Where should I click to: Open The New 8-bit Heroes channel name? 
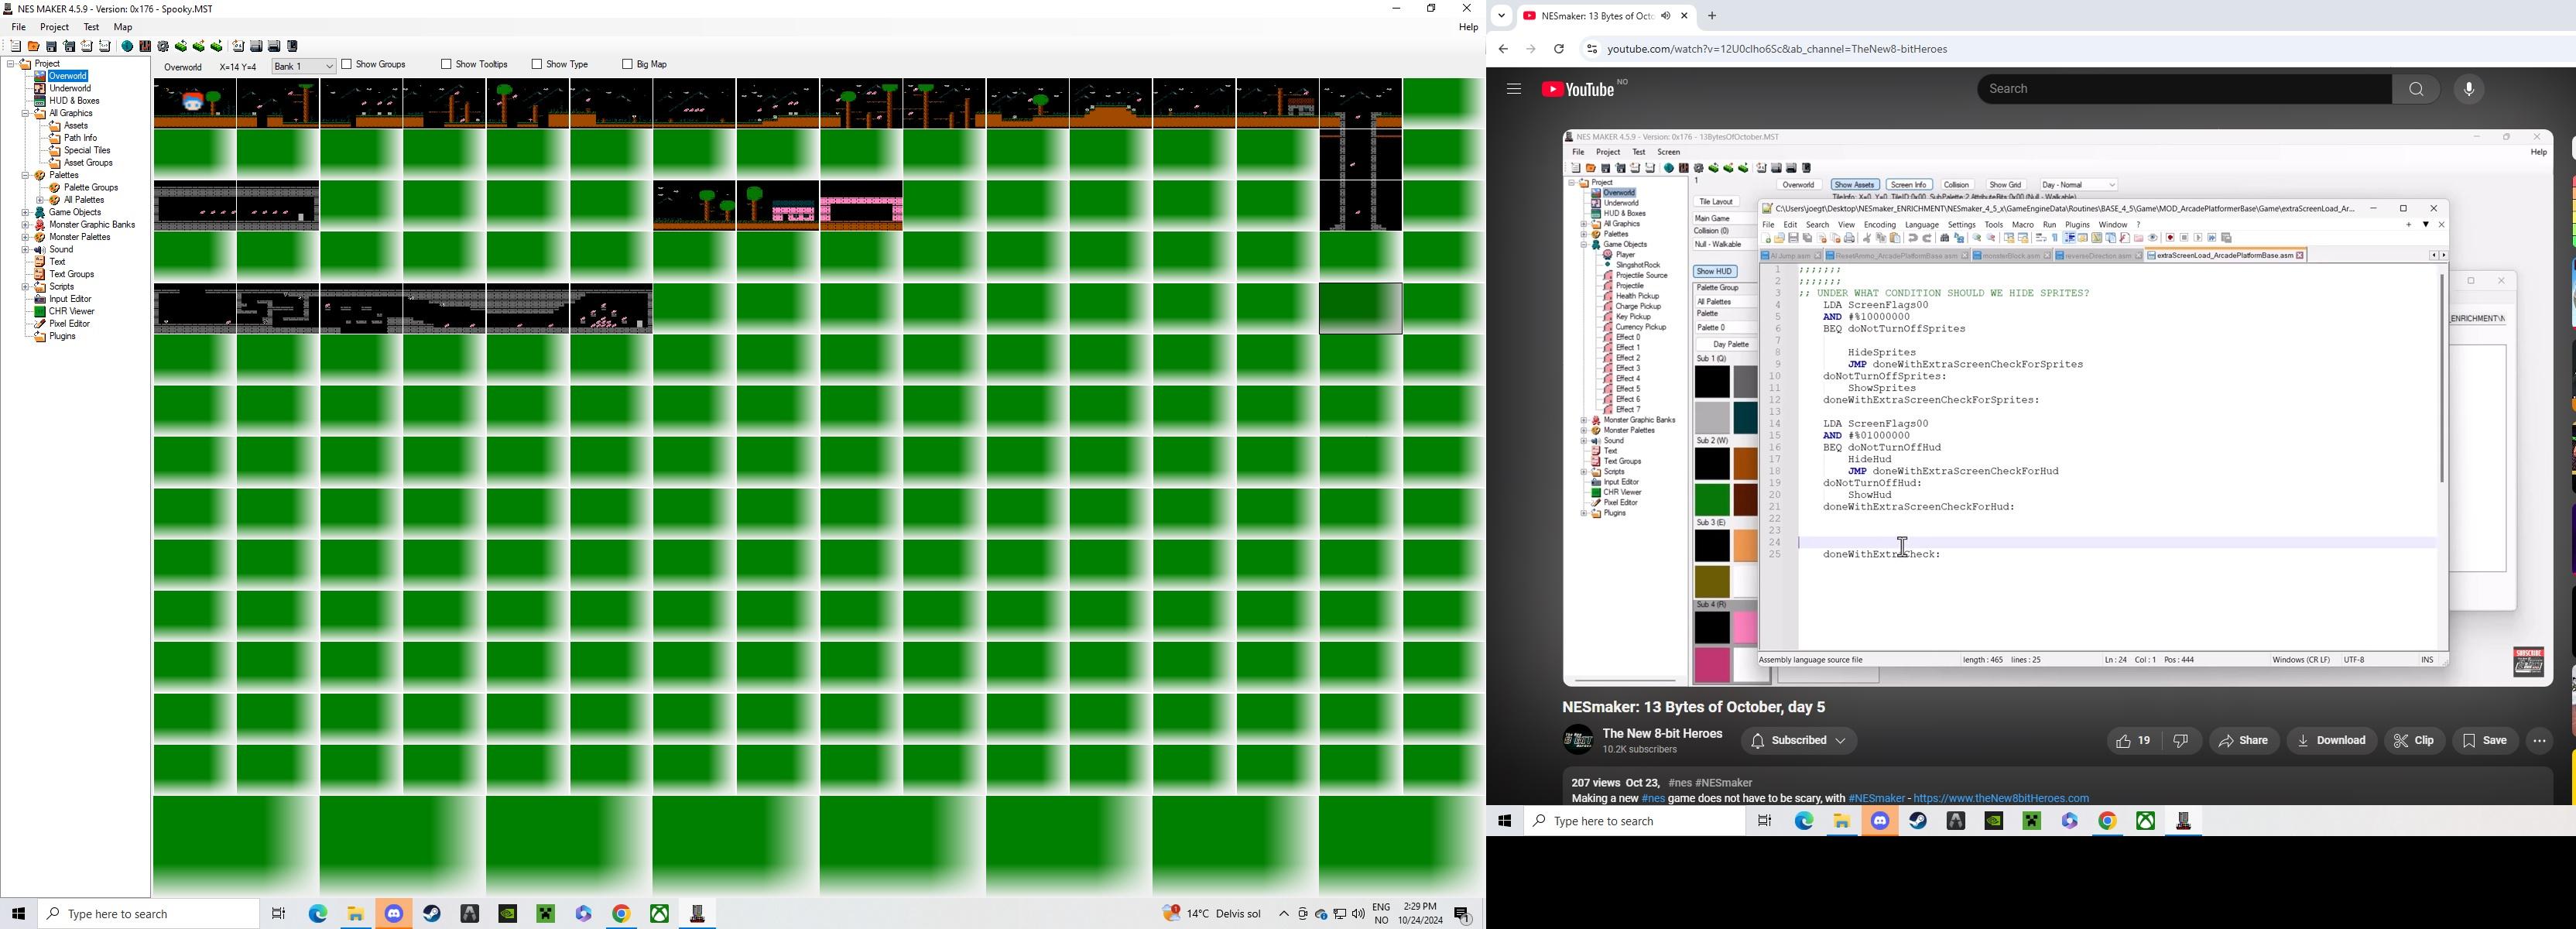[1662, 734]
